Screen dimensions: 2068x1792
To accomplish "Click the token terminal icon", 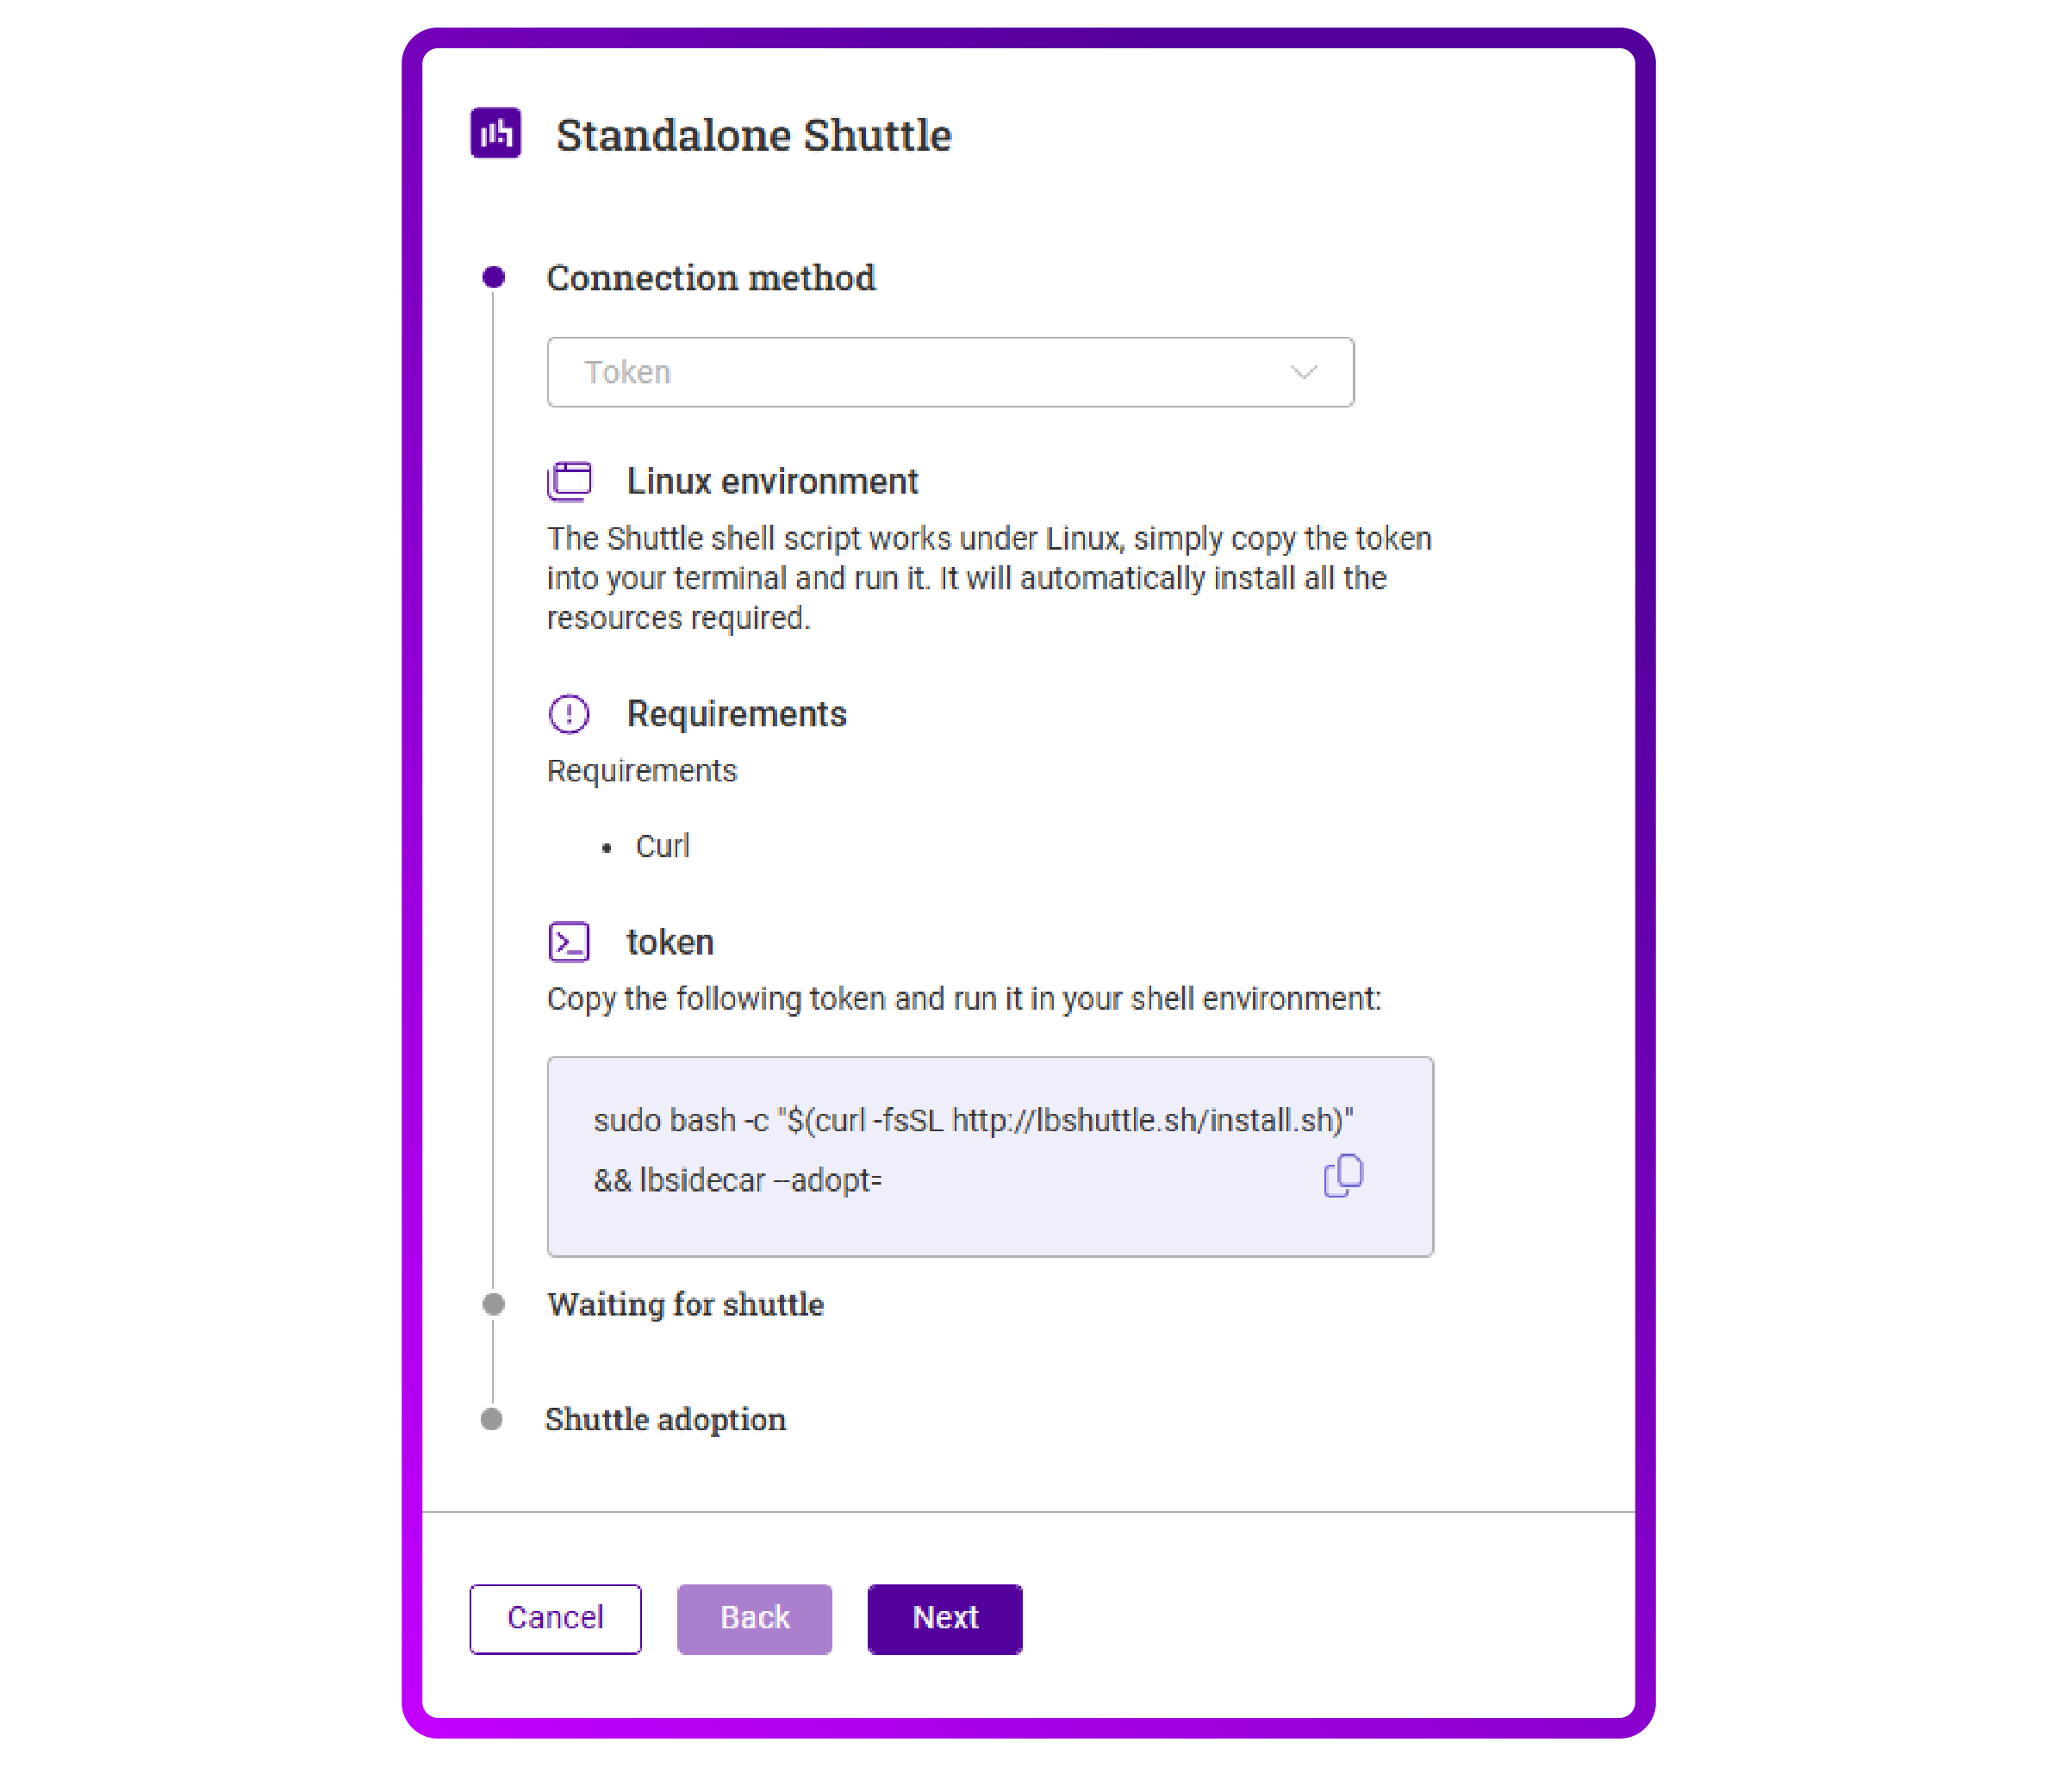I will click(x=569, y=941).
